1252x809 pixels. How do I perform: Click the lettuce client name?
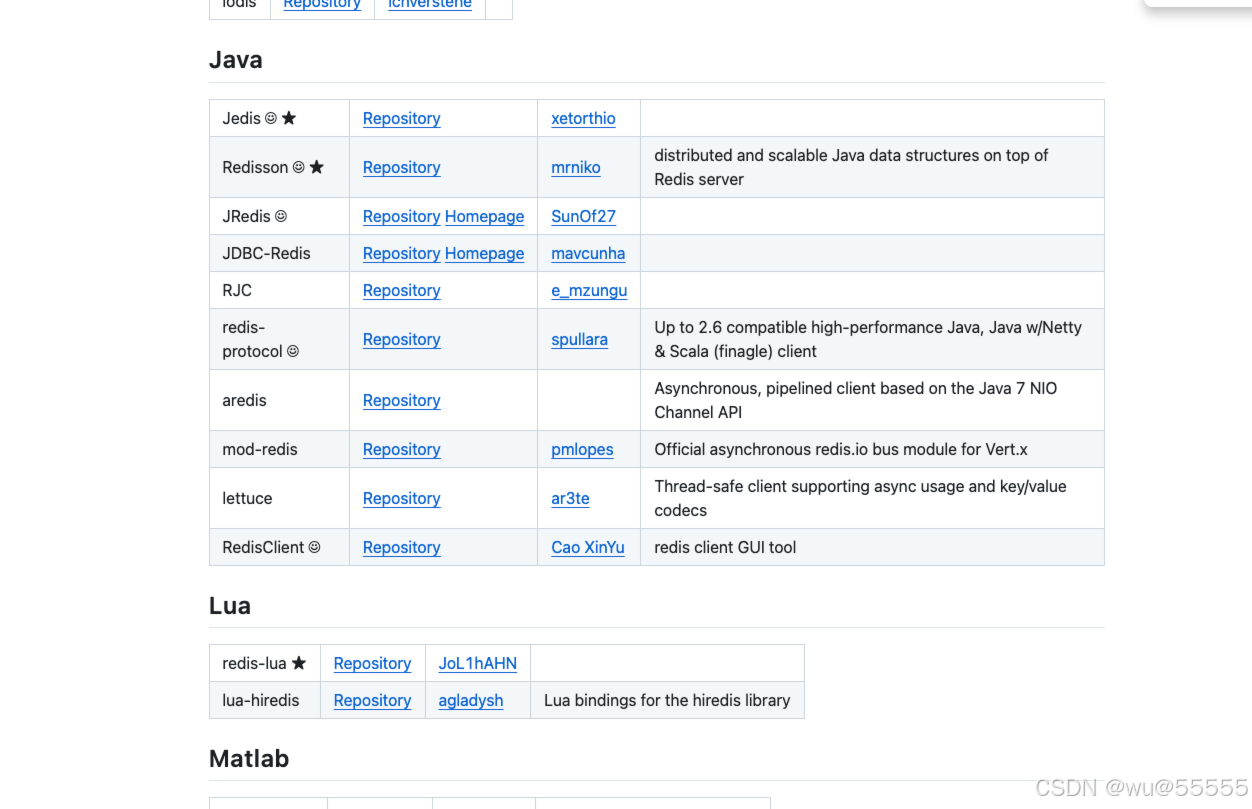point(247,498)
